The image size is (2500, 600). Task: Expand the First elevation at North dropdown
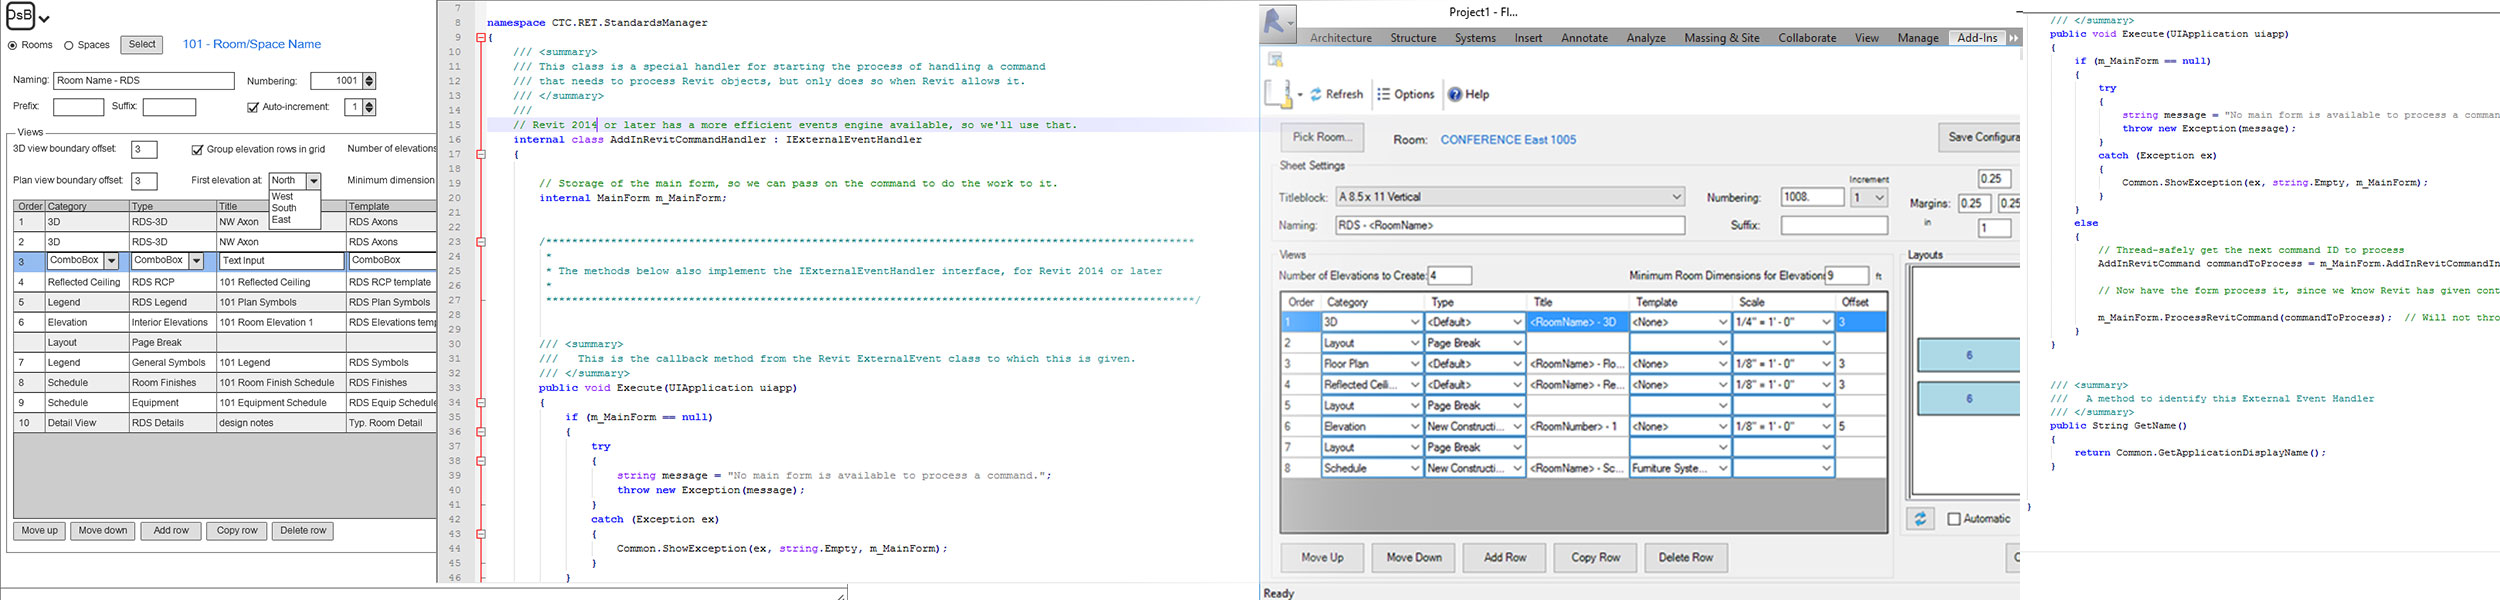click(x=313, y=181)
